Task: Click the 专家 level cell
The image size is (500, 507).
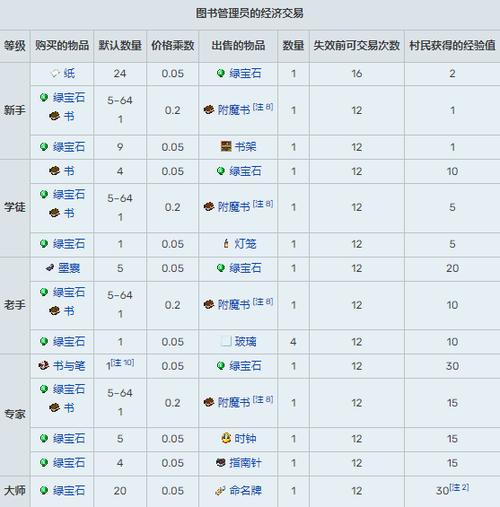Action: 15,414
